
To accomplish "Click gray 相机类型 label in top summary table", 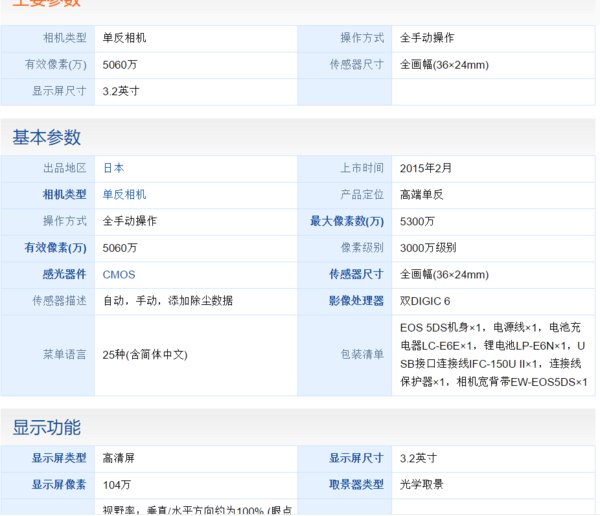I will point(64,38).
